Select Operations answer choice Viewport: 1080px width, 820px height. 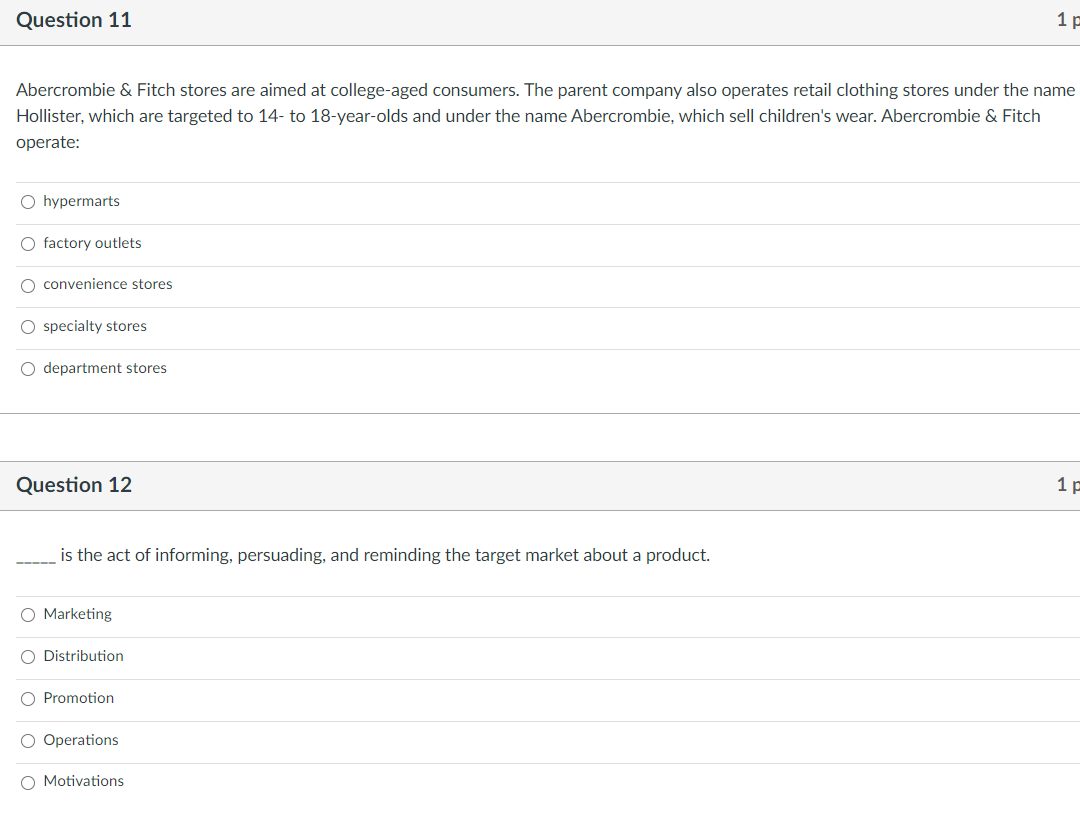(x=28, y=741)
